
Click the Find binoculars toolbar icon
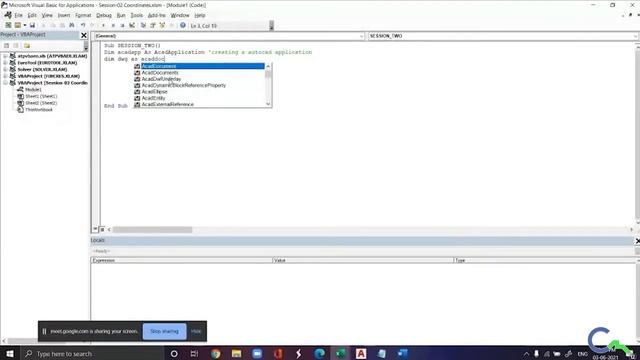72,25
